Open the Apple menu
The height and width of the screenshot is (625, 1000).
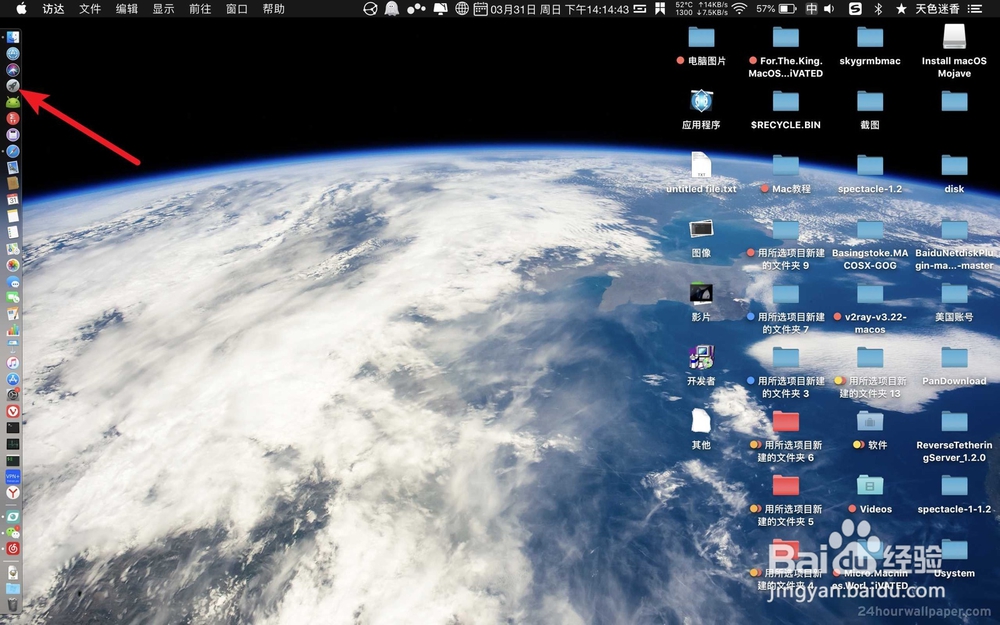pos(21,8)
